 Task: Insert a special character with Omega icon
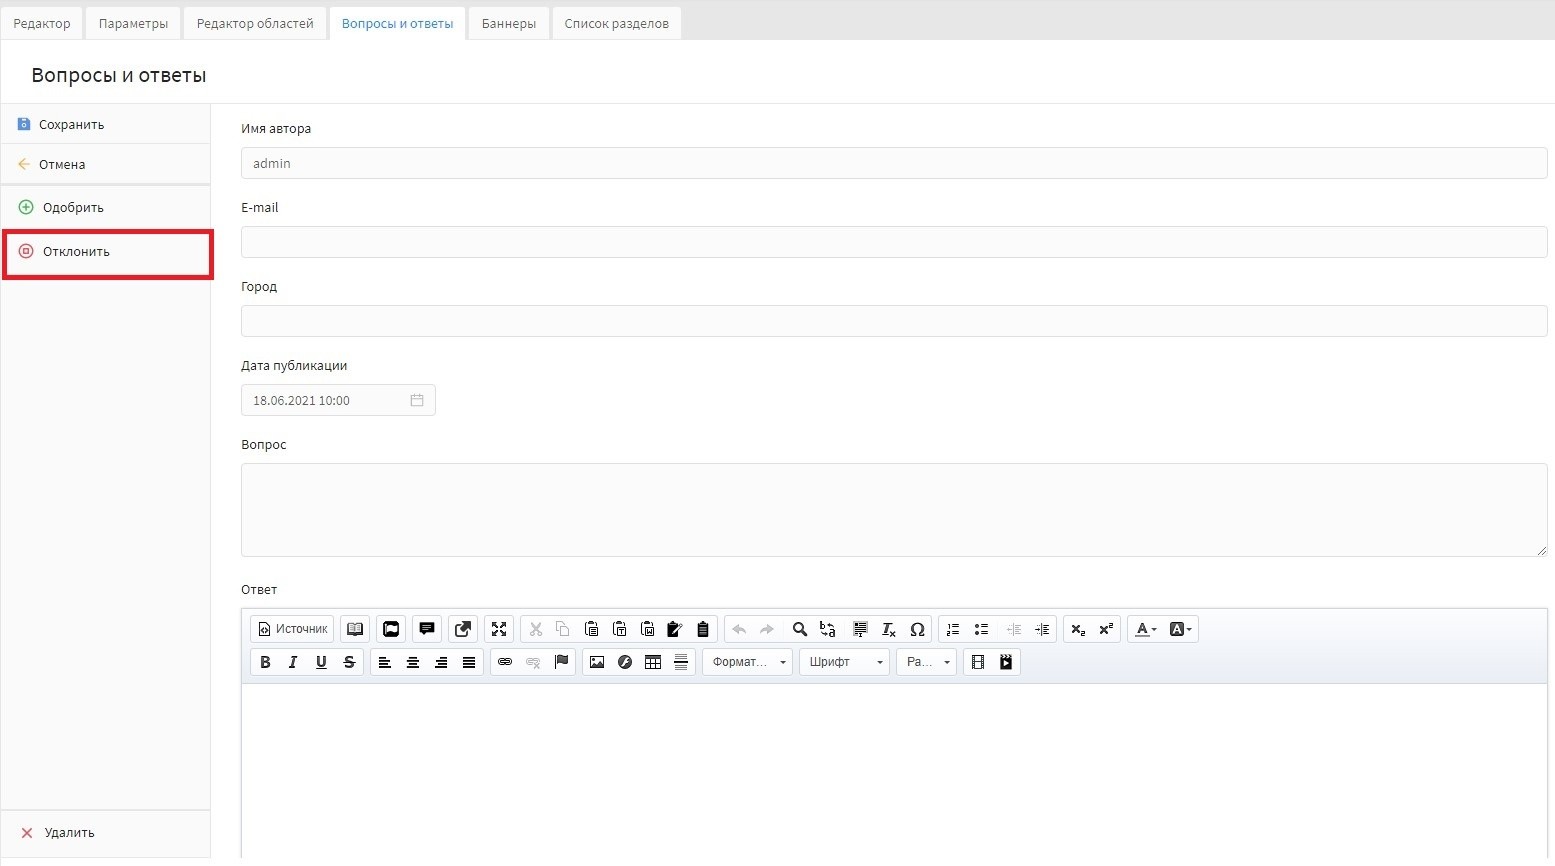point(917,629)
